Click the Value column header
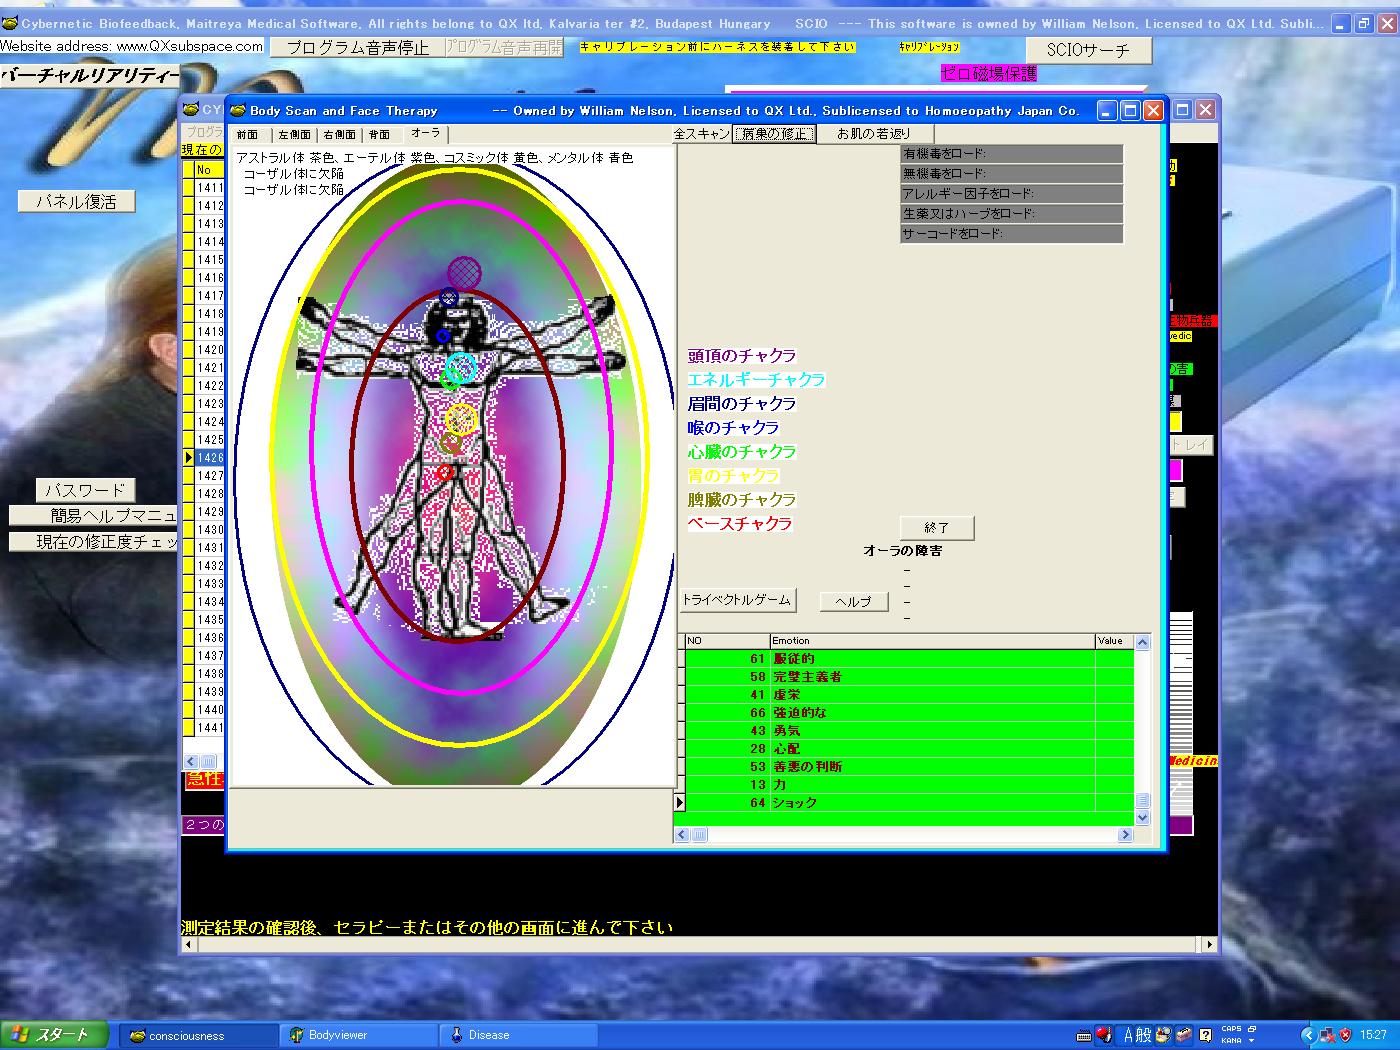1400x1050 pixels. point(1114,641)
